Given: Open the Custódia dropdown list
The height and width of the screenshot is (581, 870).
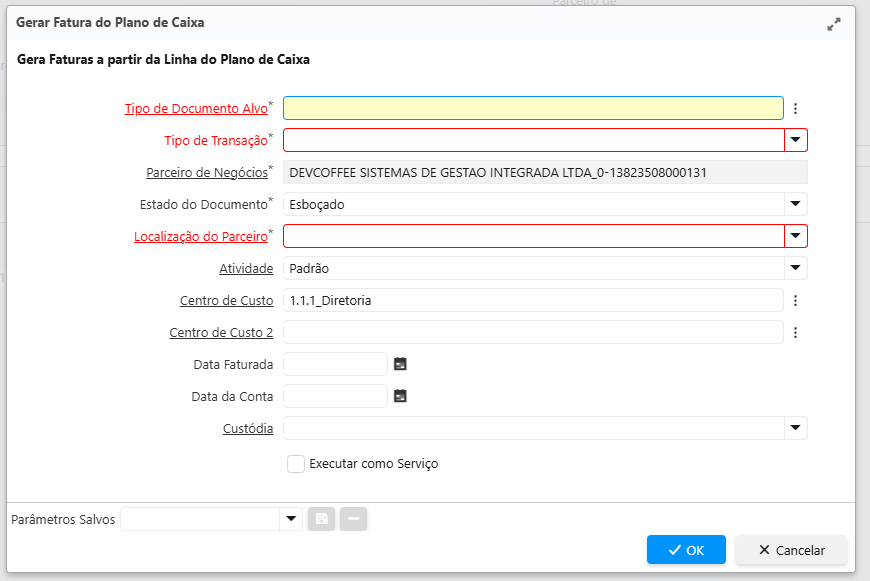Looking at the screenshot, I should point(796,428).
